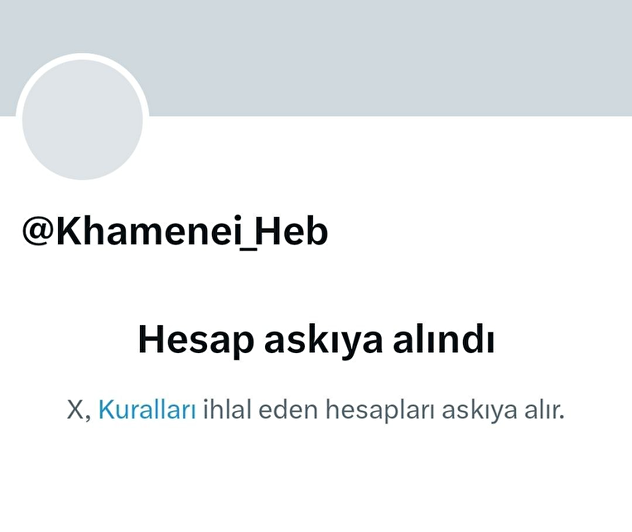This screenshot has width=632, height=532.
Task: Click the blank profile avatar circle
Action: pos(83,120)
